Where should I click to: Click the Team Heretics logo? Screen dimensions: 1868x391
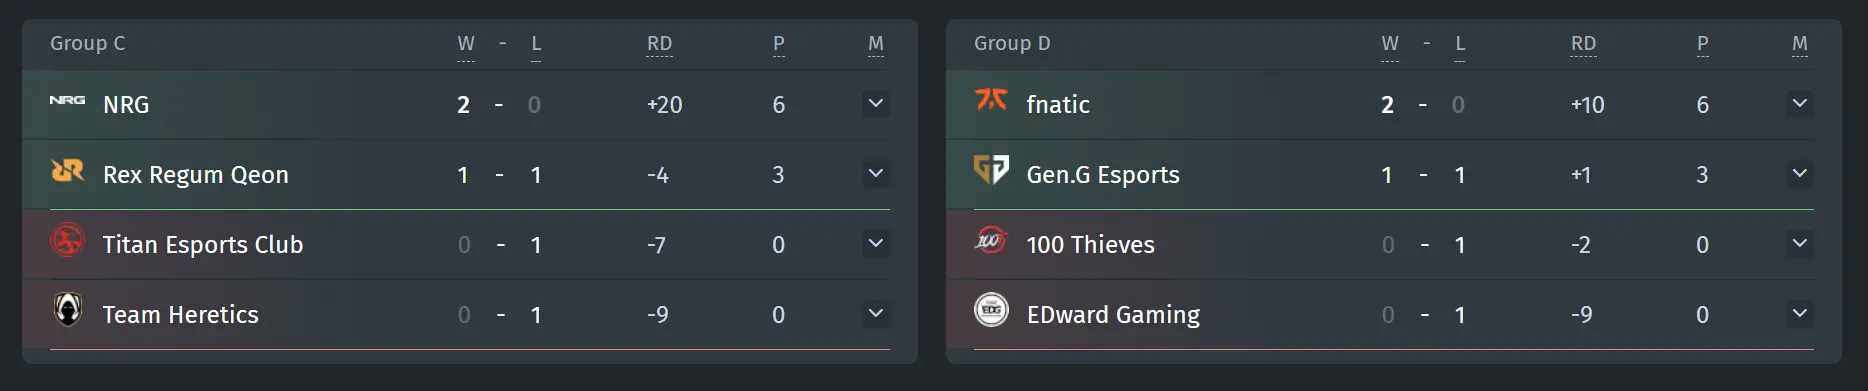tap(67, 310)
